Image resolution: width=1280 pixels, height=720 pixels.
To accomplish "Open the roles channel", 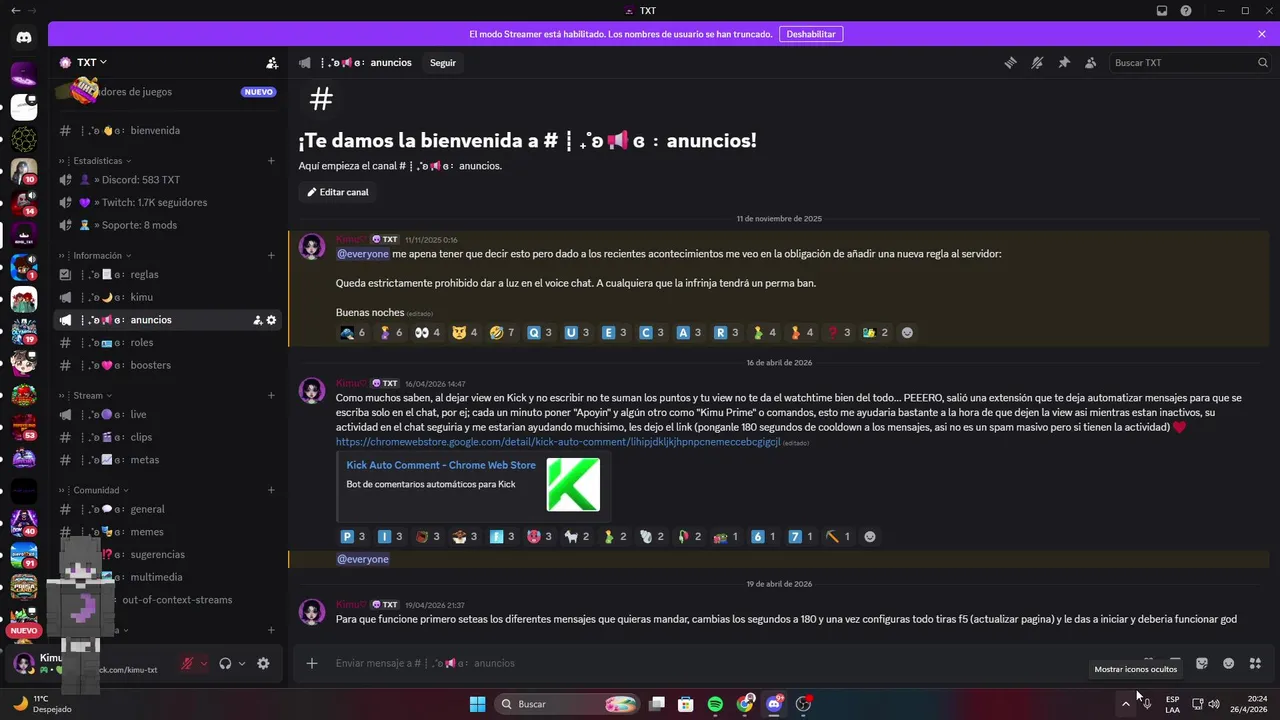I will [x=168, y=342].
